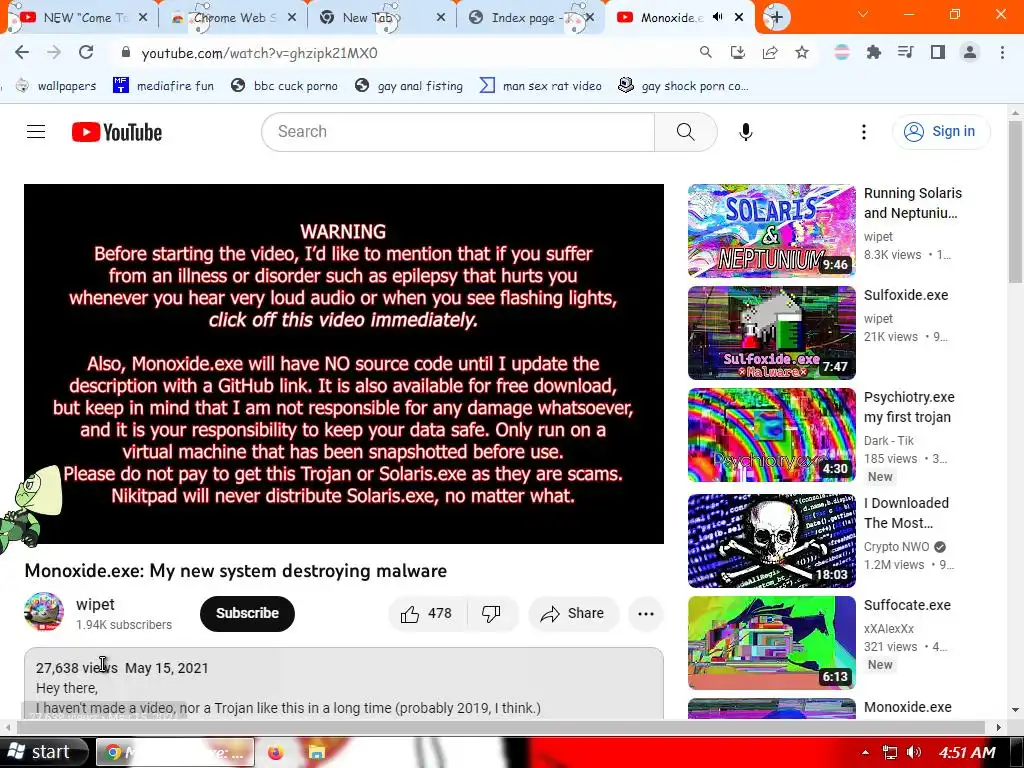Open the Suffocate.exe video thumbnail
The height and width of the screenshot is (768, 1024).
(x=771, y=643)
